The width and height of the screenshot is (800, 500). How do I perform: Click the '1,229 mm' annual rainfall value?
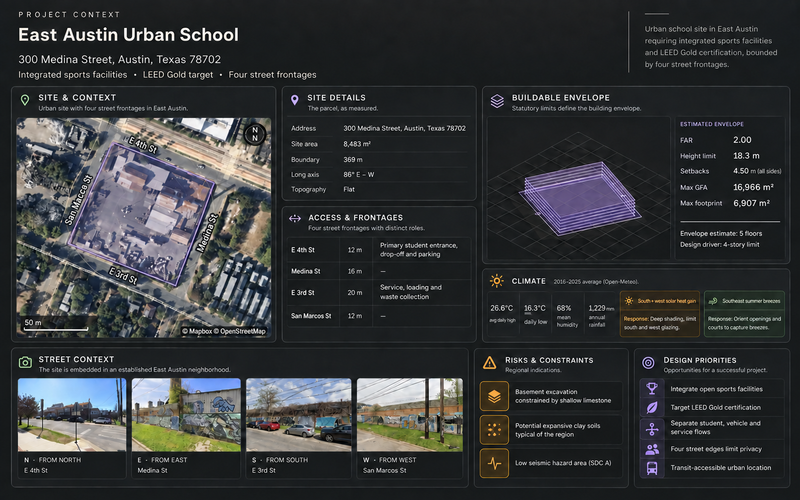tap(601, 308)
